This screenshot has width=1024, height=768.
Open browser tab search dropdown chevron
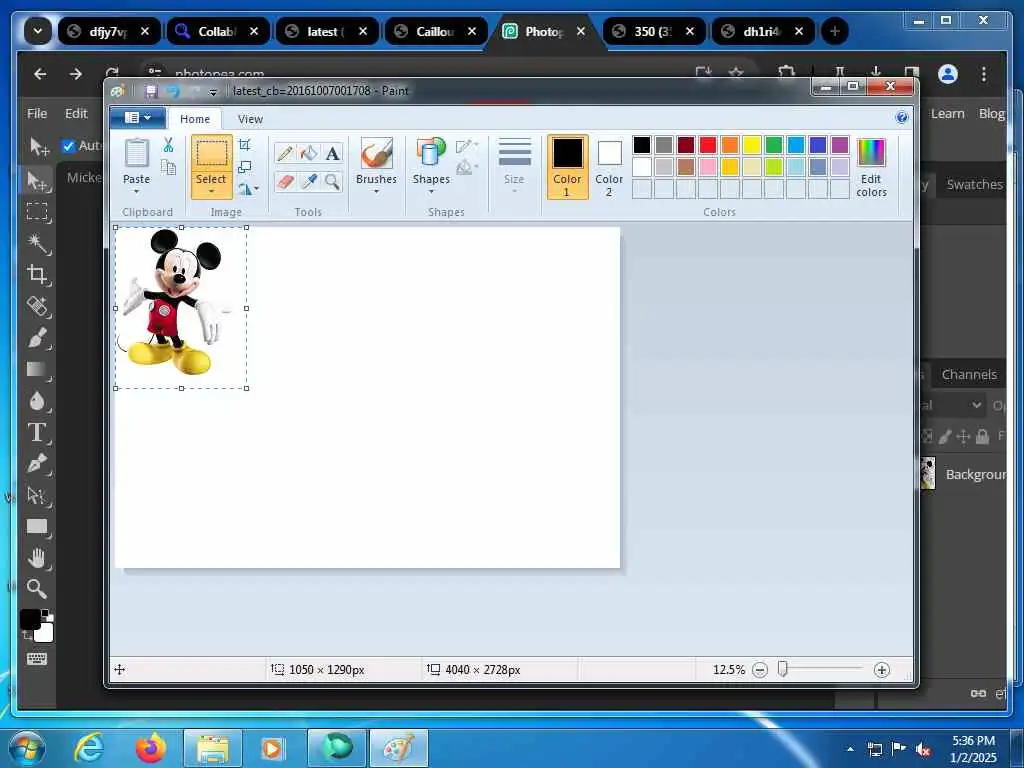[38, 31]
